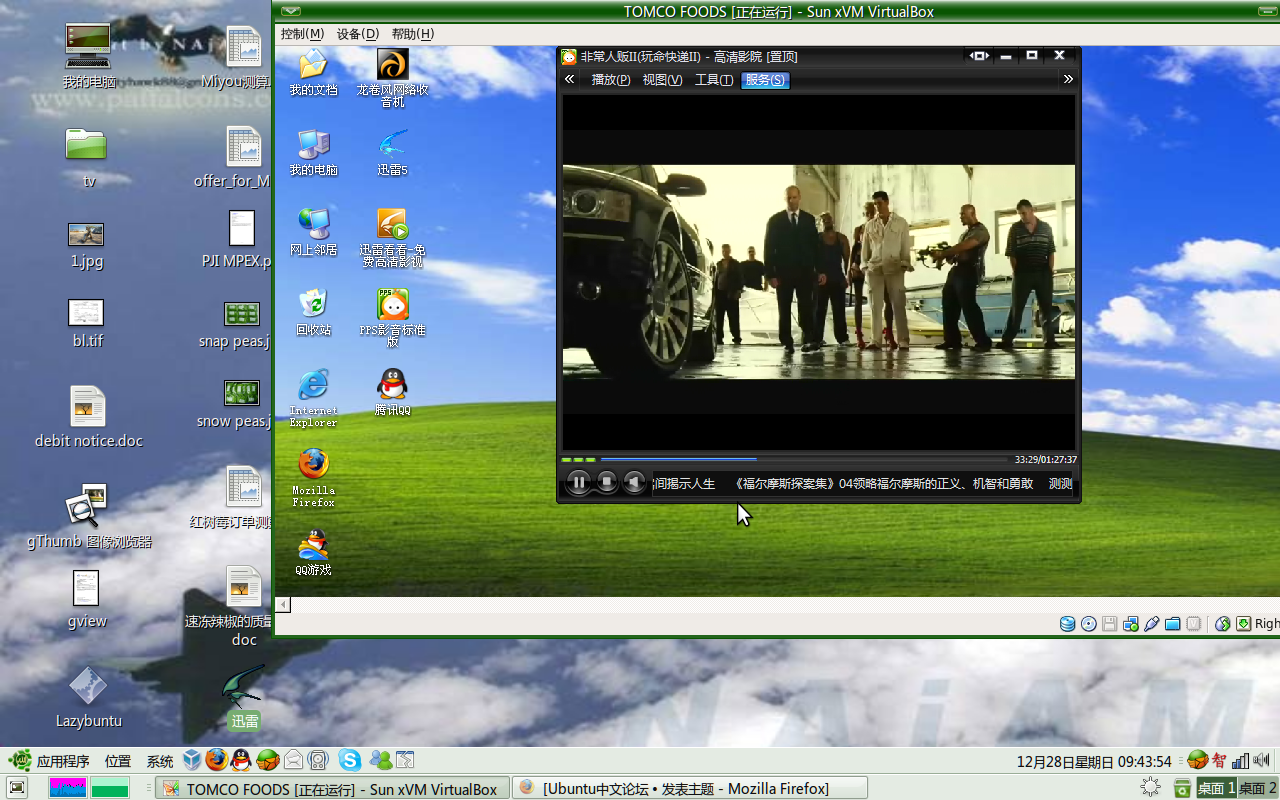Open guest 我的电脑 icon in VM
Image resolution: width=1280 pixels, height=800 pixels.
click(x=313, y=152)
